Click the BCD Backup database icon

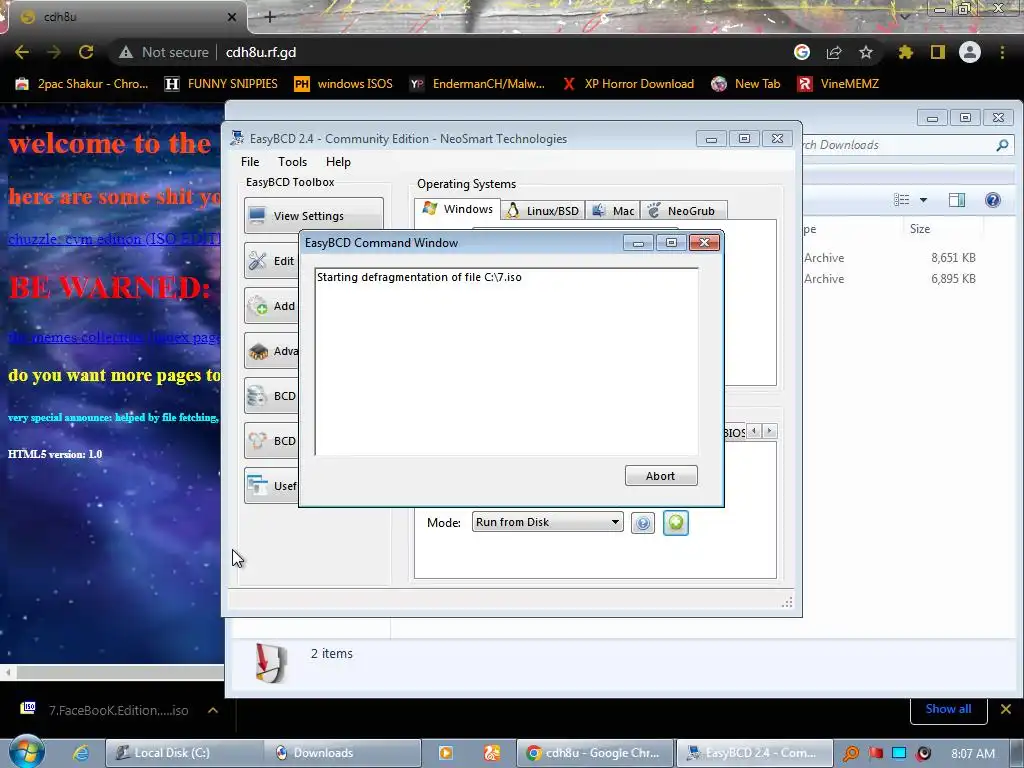[257, 396]
